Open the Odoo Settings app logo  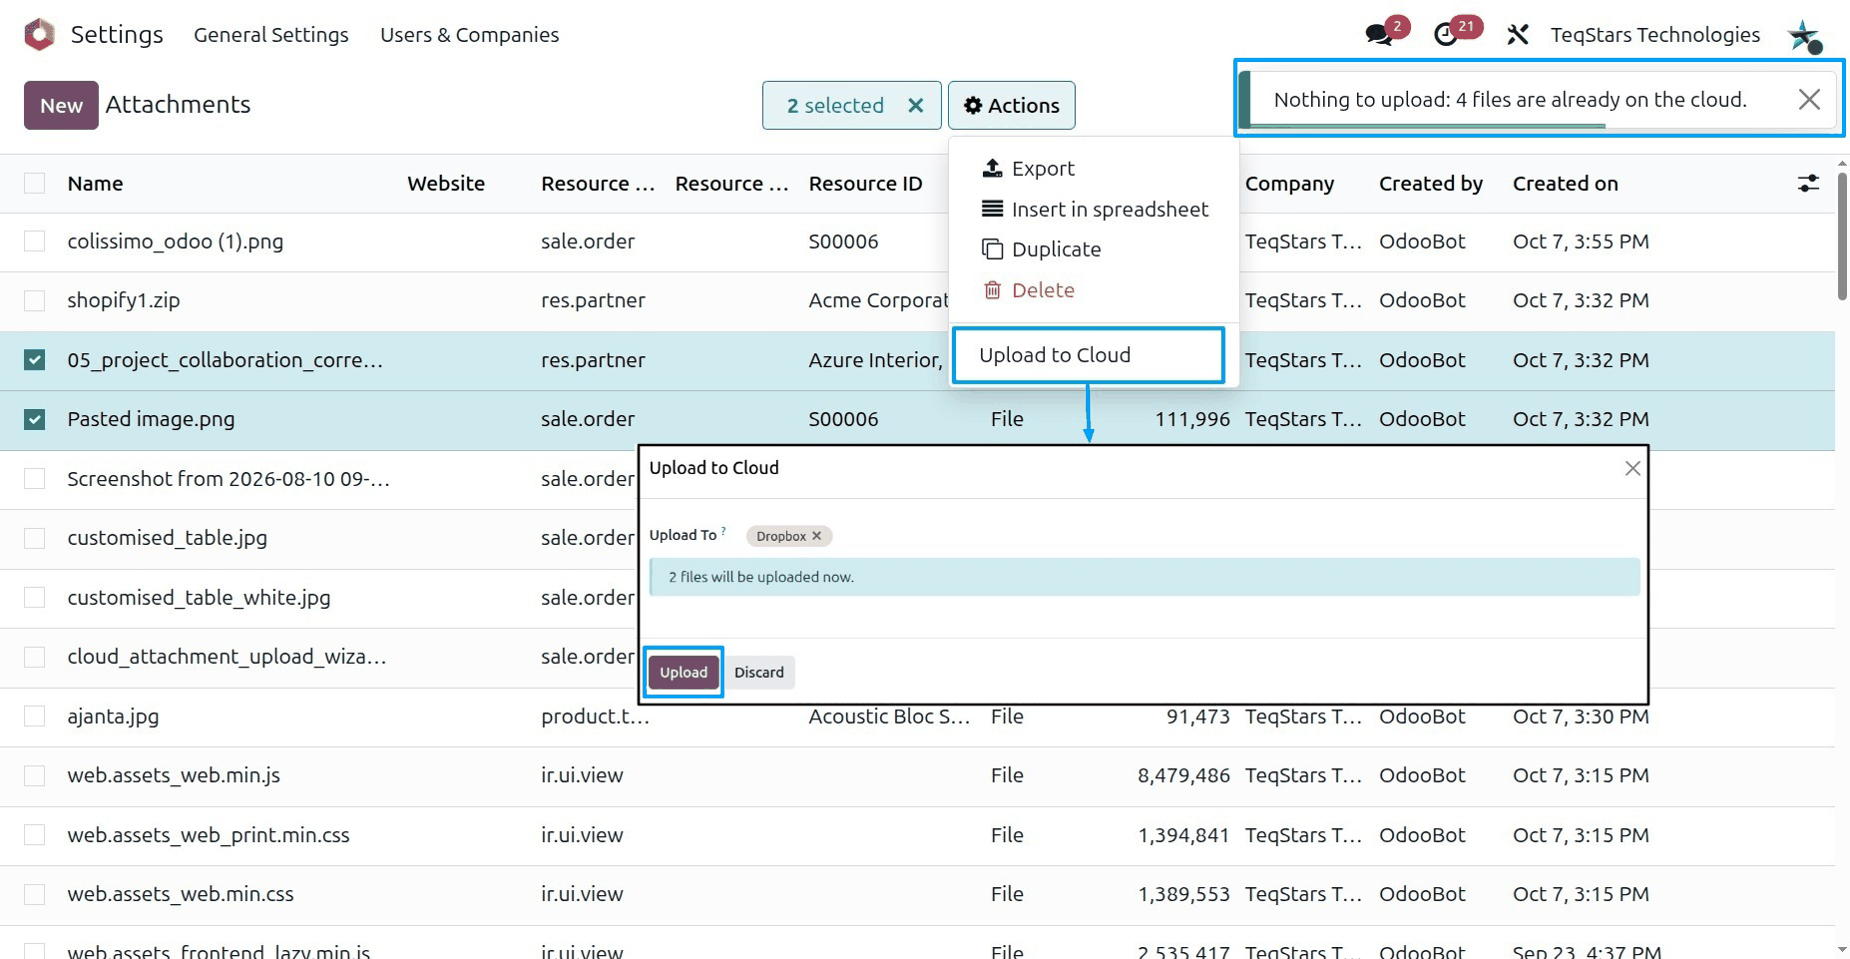(x=39, y=34)
